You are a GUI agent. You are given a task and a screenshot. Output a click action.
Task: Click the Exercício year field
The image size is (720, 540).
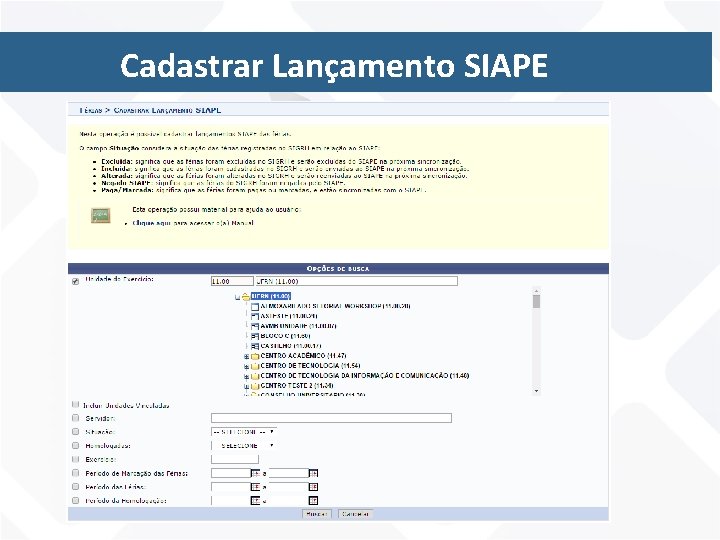(235, 459)
